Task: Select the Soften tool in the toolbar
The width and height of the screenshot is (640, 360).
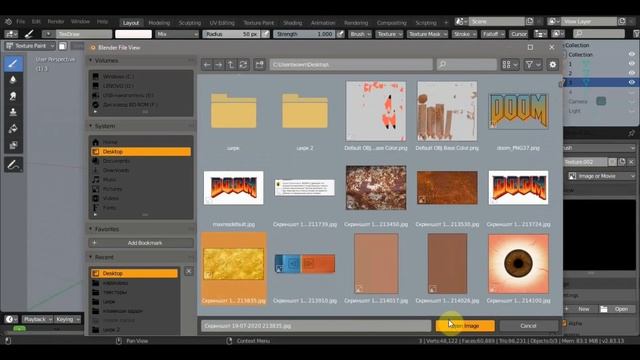Action: coord(13,80)
